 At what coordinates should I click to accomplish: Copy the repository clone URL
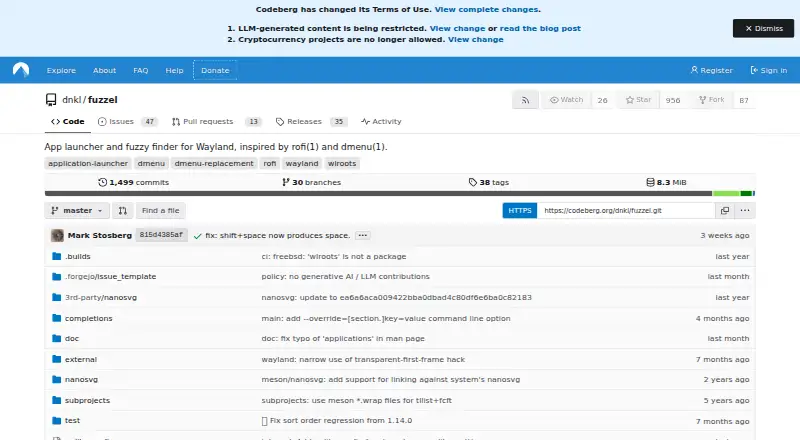tap(724, 210)
